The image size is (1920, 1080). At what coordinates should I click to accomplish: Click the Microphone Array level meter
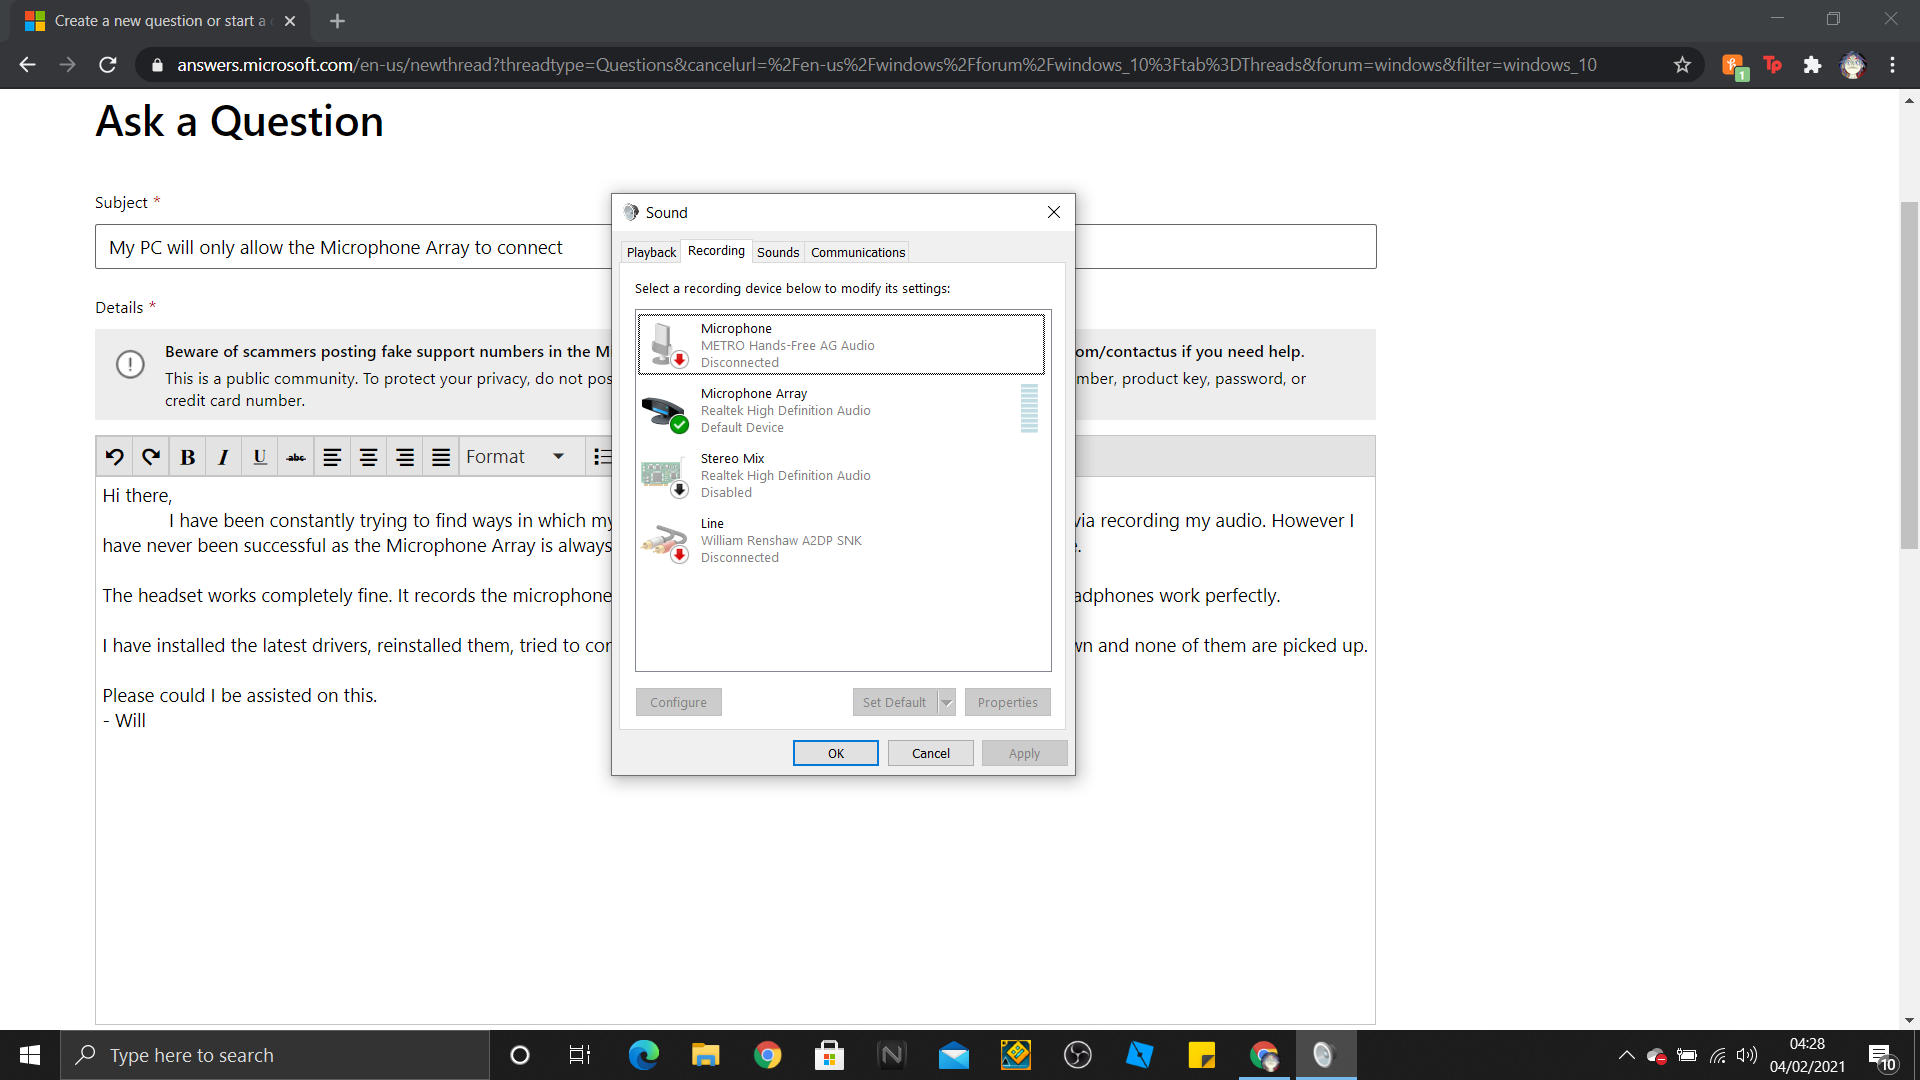click(x=1029, y=408)
